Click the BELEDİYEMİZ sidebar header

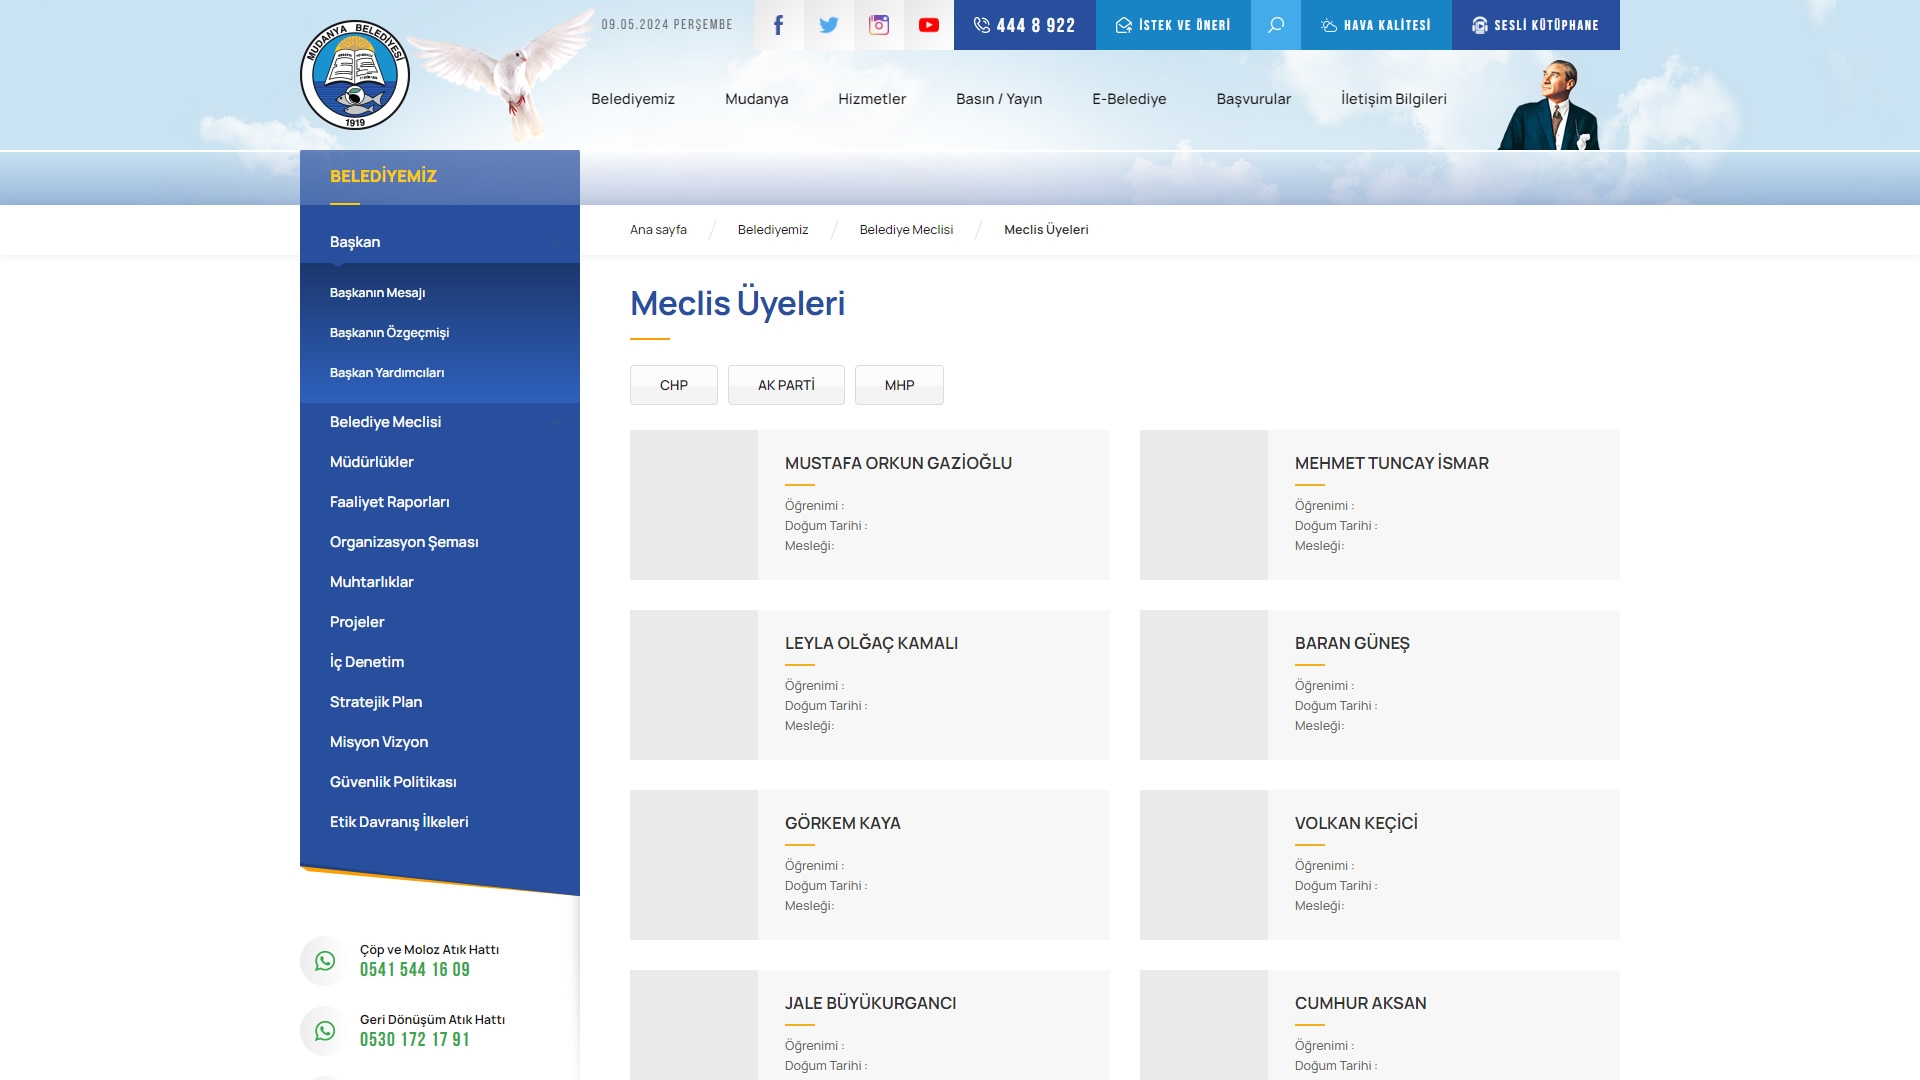(x=383, y=176)
